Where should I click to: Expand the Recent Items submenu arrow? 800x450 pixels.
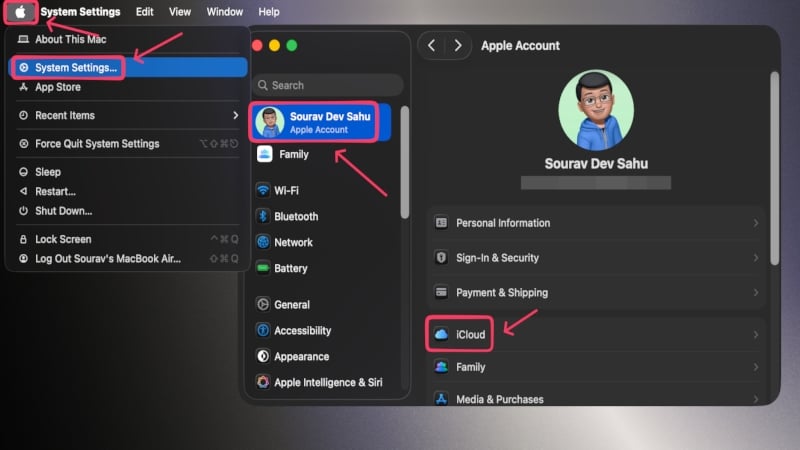pyautogui.click(x=235, y=115)
